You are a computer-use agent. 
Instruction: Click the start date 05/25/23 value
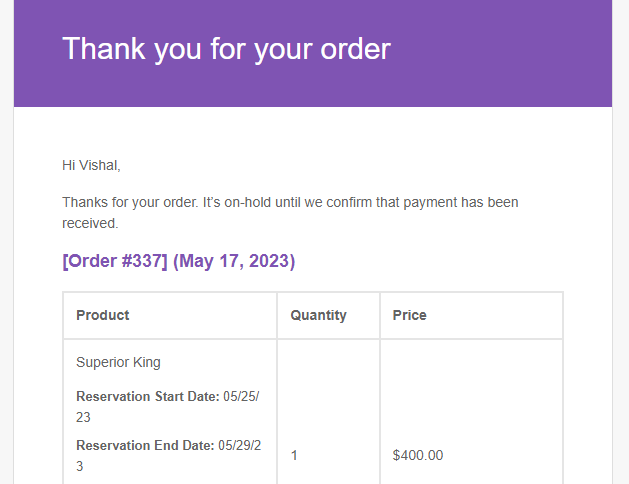point(168,407)
